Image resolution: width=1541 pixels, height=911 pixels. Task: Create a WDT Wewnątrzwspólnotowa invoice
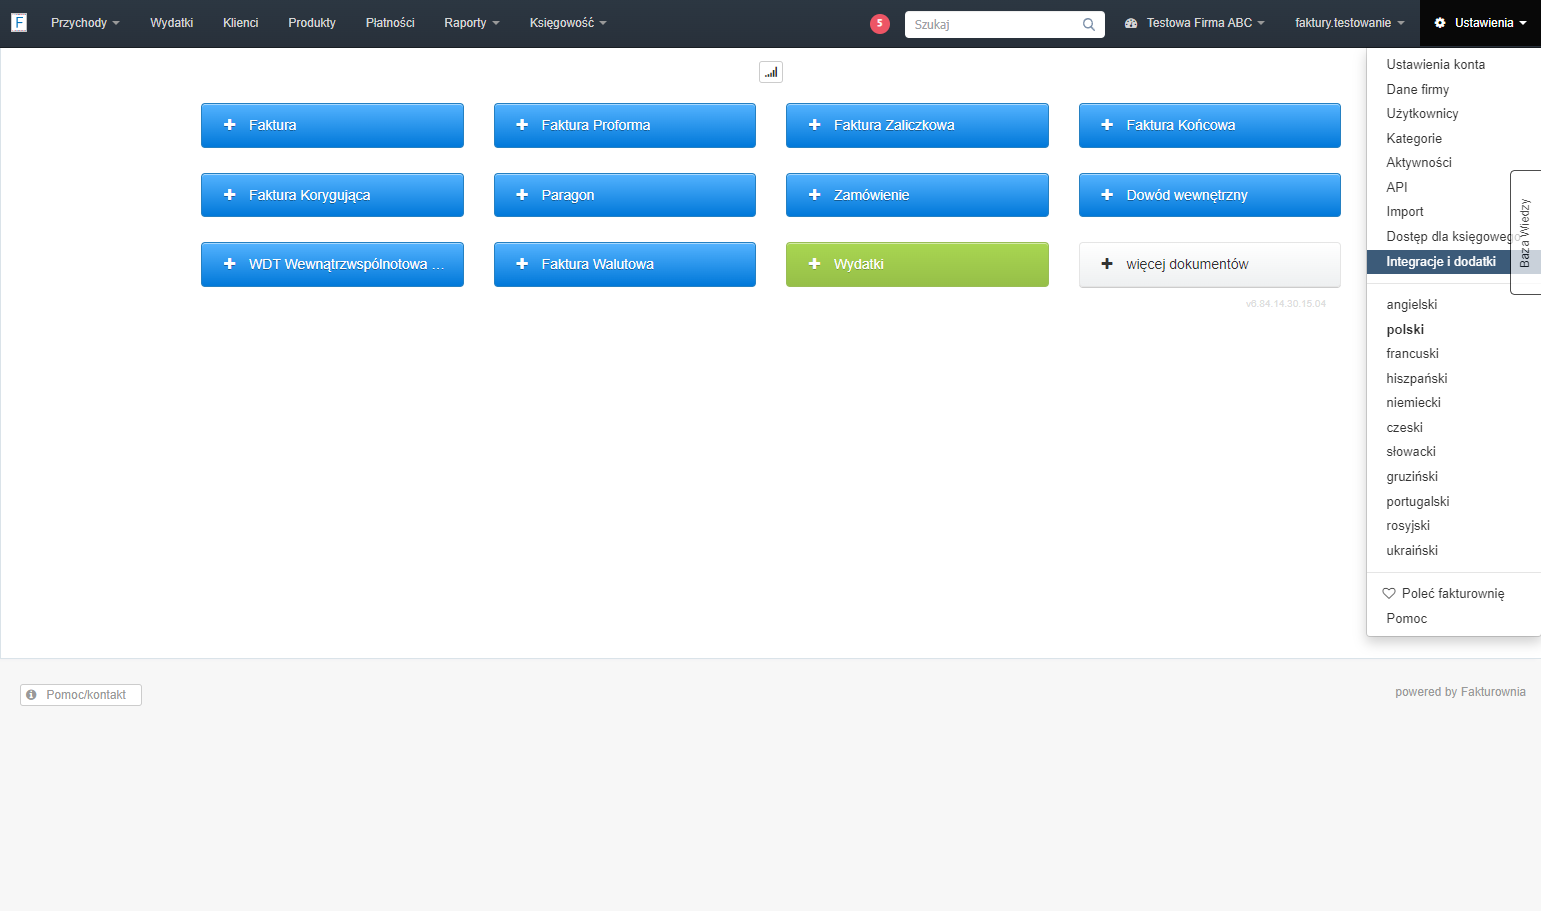(332, 264)
